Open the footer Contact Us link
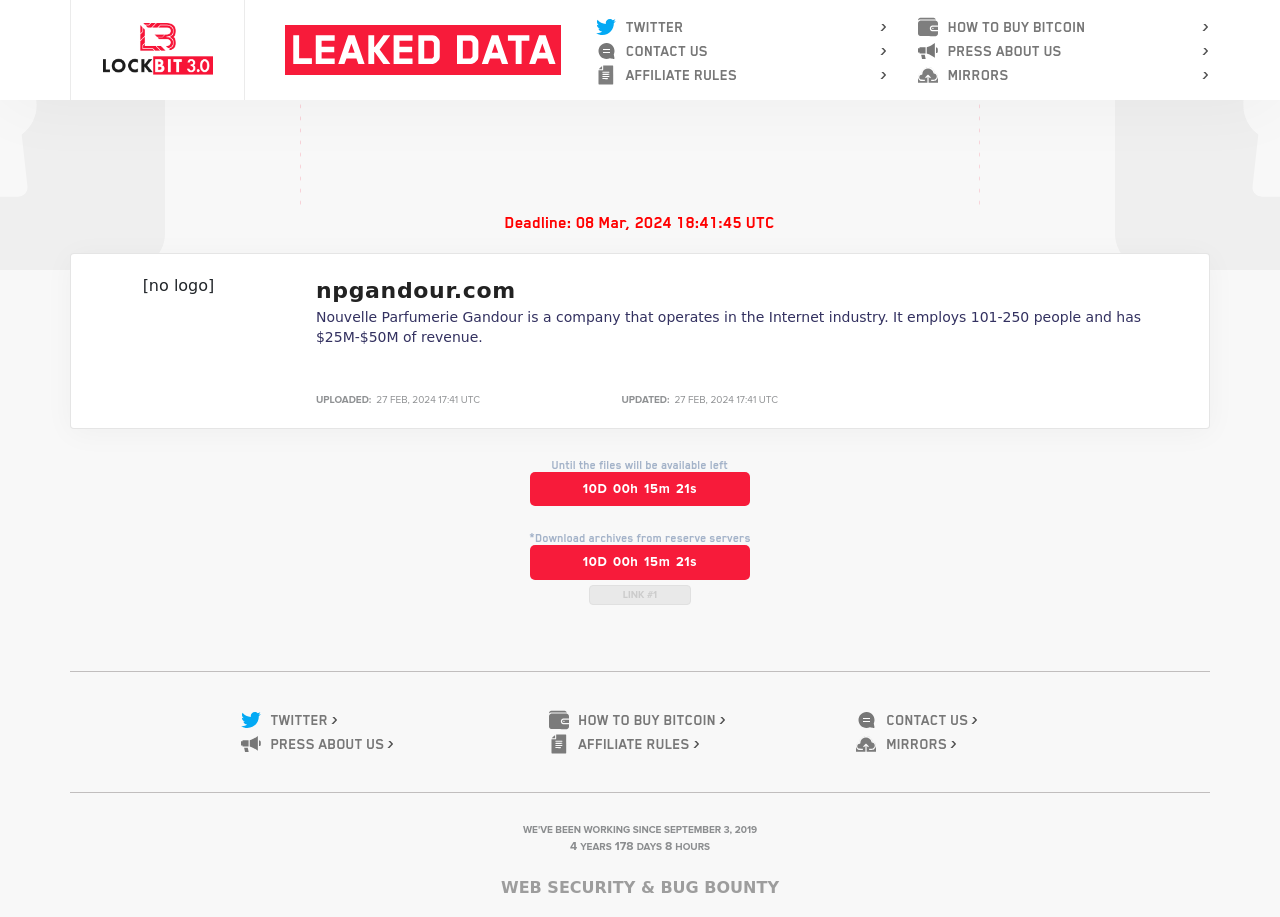1280x917 pixels. coord(927,720)
